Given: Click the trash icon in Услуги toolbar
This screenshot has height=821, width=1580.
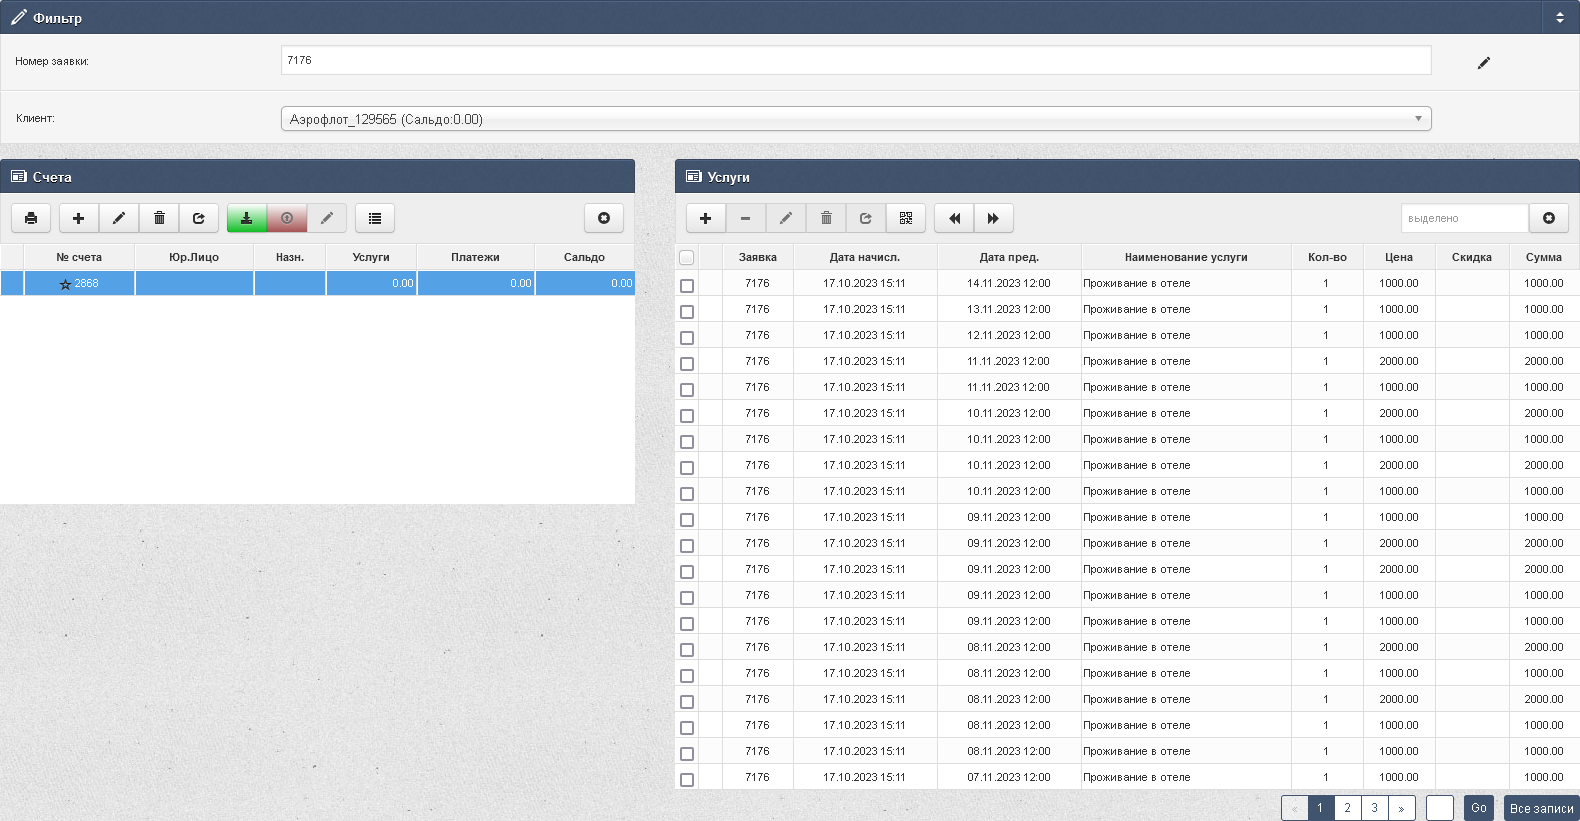Looking at the screenshot, I should 826,218.
